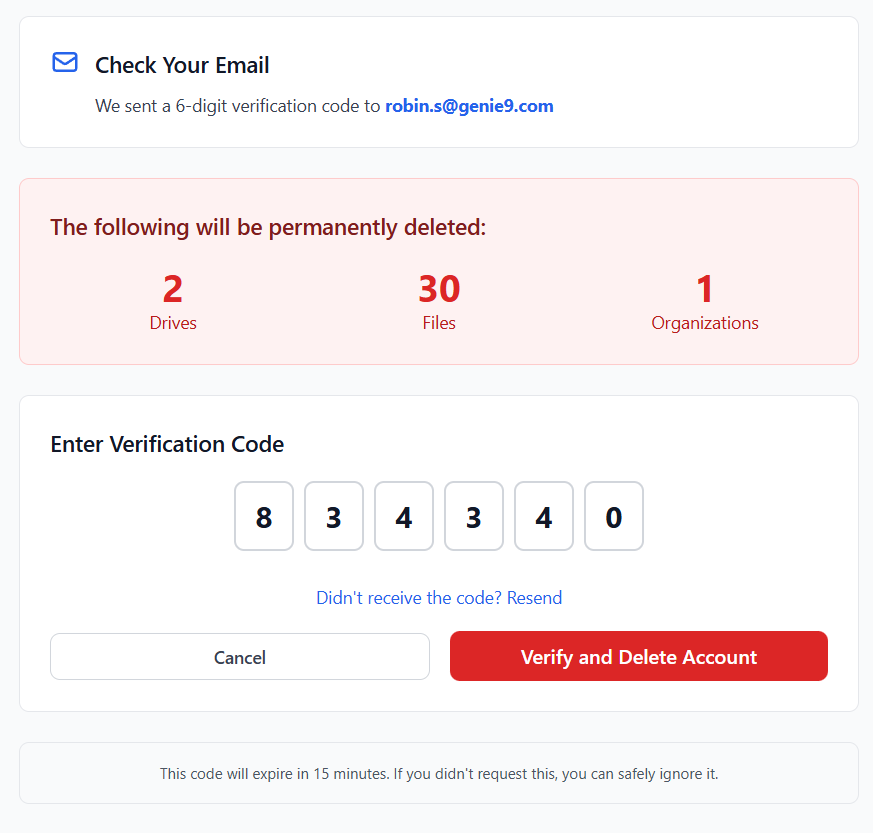The height and width of the screenshot is (833, 873).
Task: Click the 'We sent a 6-digit' message
Action: pyautogui.click(x=238, y=106)
